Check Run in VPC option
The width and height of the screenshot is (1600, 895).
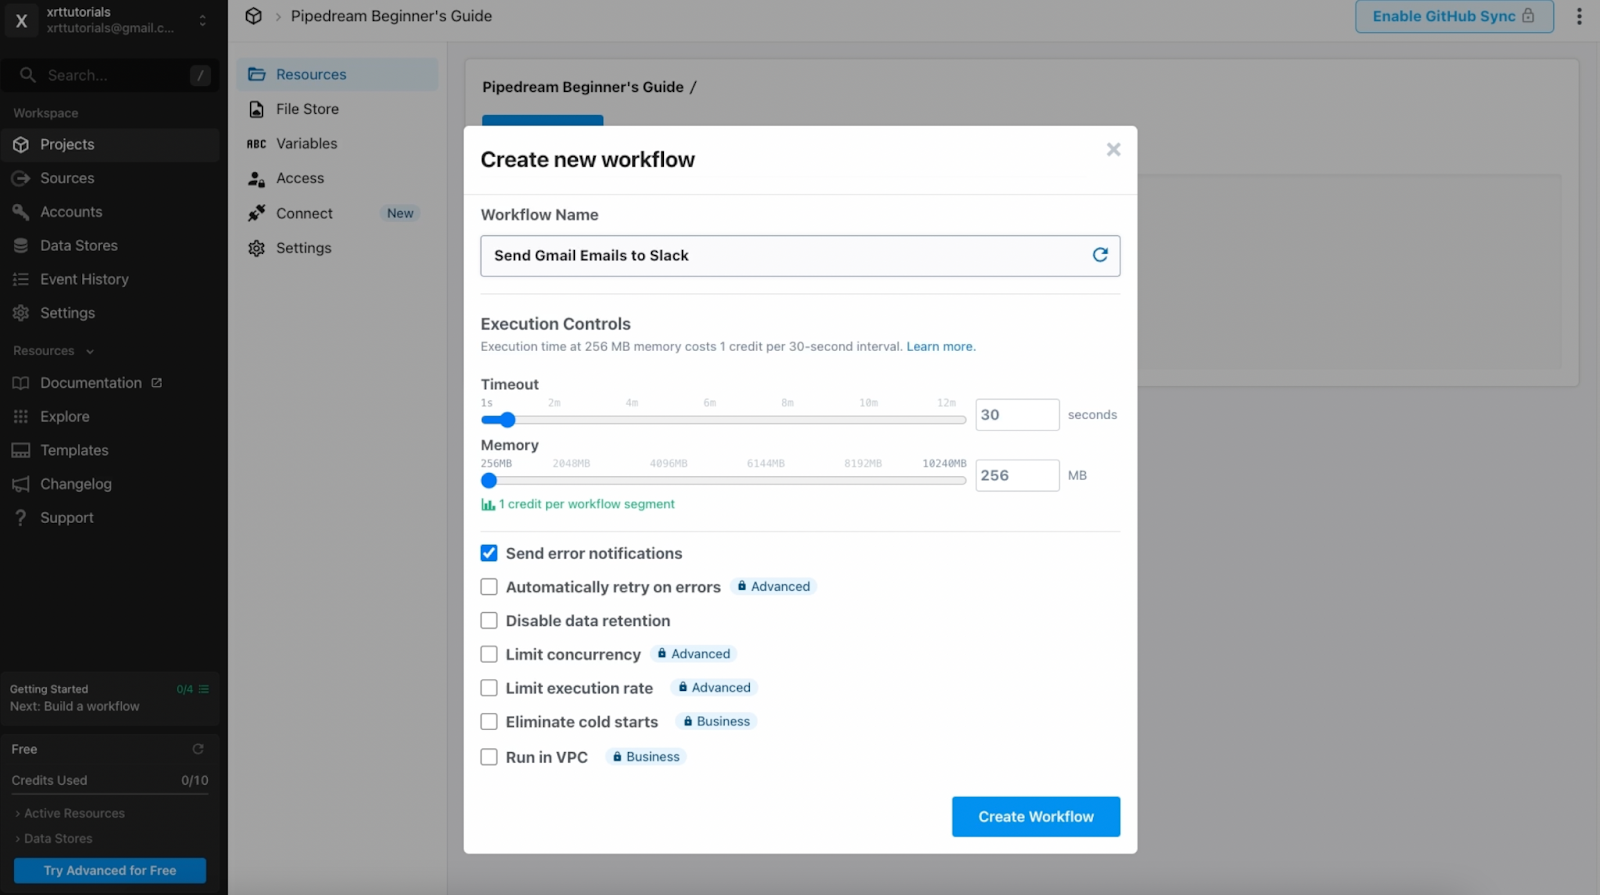[x=489, y=757]
